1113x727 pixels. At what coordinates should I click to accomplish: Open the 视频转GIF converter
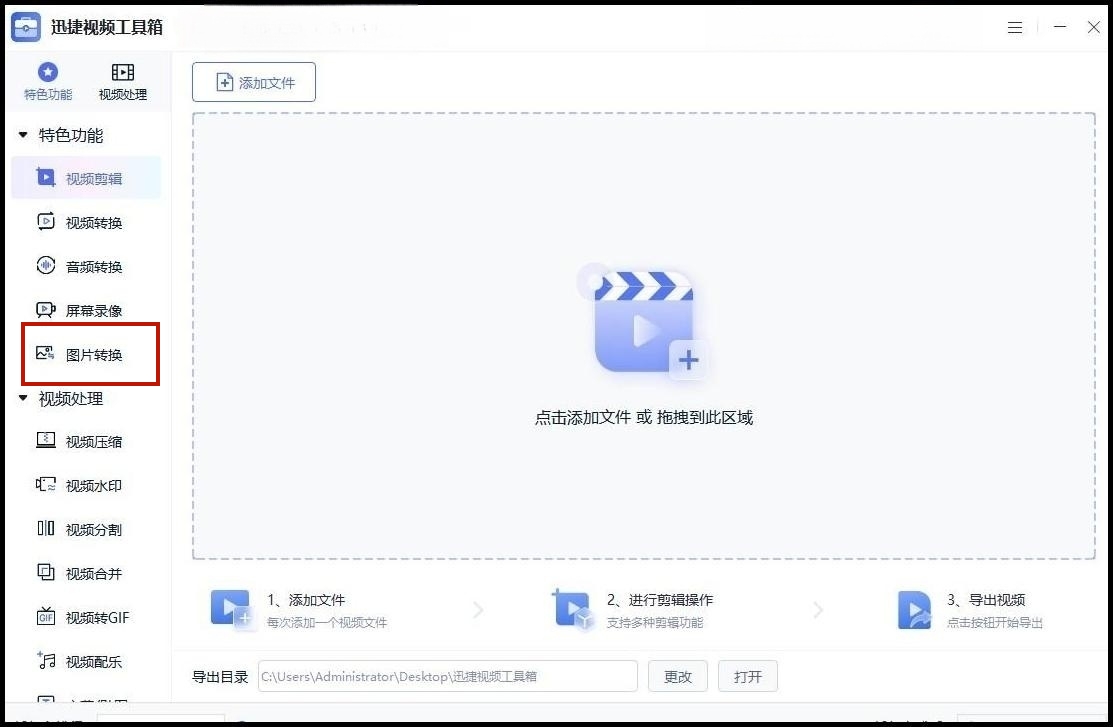pyautogui.click(x=88, y=617)
